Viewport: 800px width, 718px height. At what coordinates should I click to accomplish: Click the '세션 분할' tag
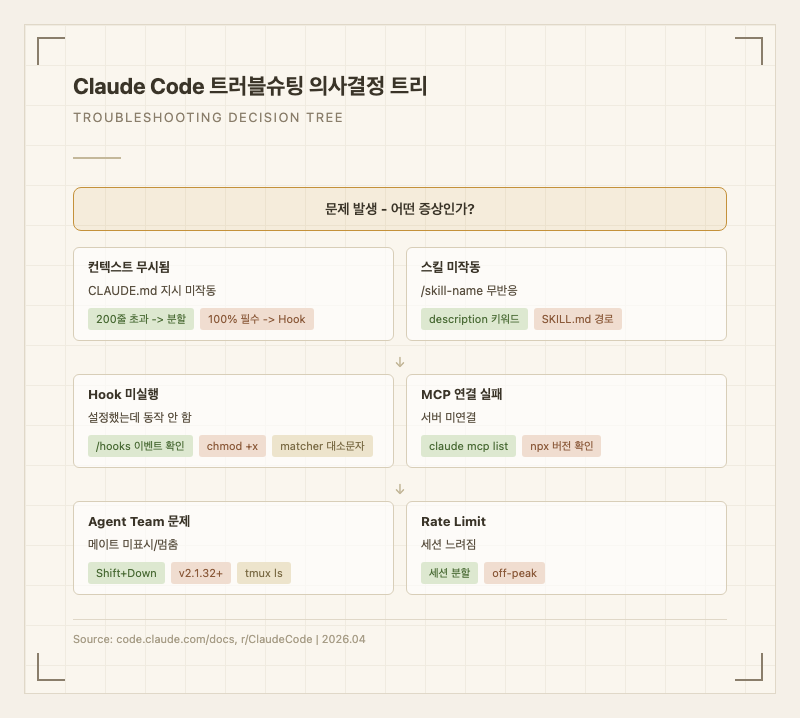(x=449, y=573)
